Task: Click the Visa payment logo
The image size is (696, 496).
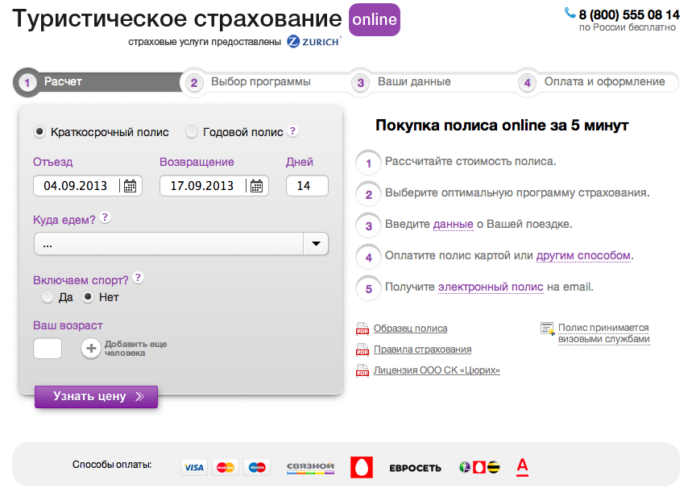Action: tap(194, 467)
